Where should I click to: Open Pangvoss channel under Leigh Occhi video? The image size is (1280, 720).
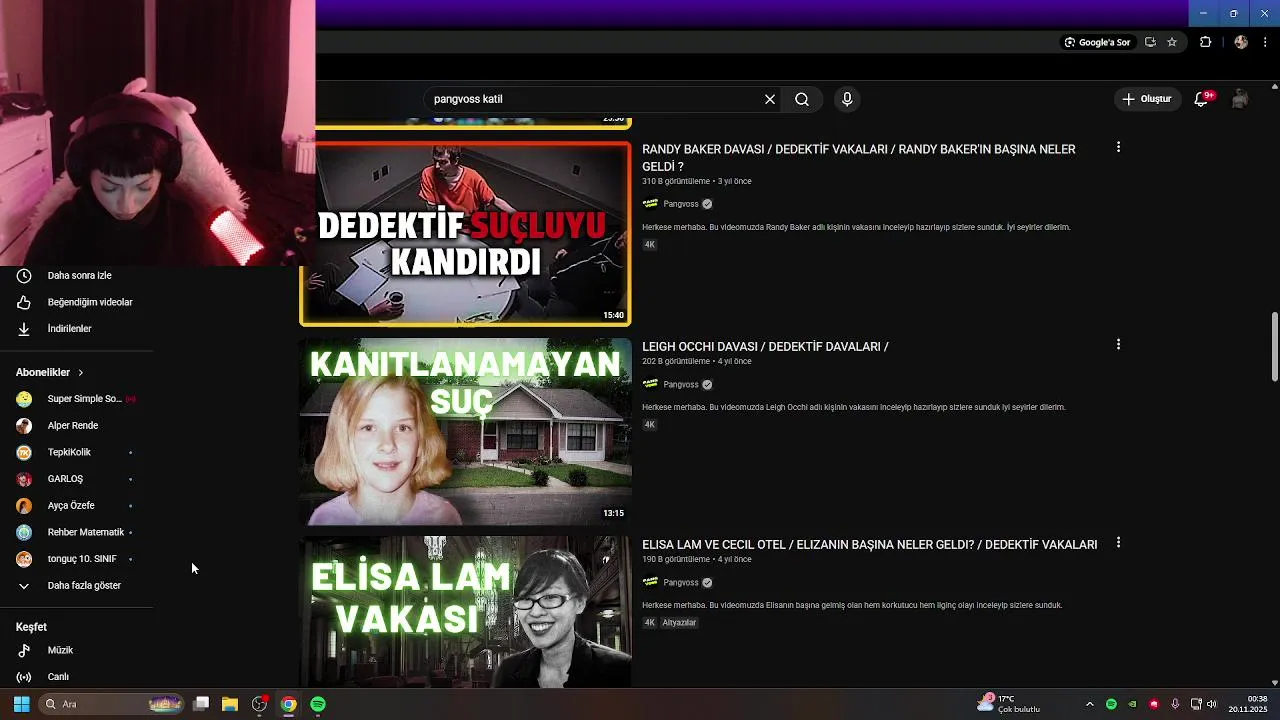pos(681,385)
